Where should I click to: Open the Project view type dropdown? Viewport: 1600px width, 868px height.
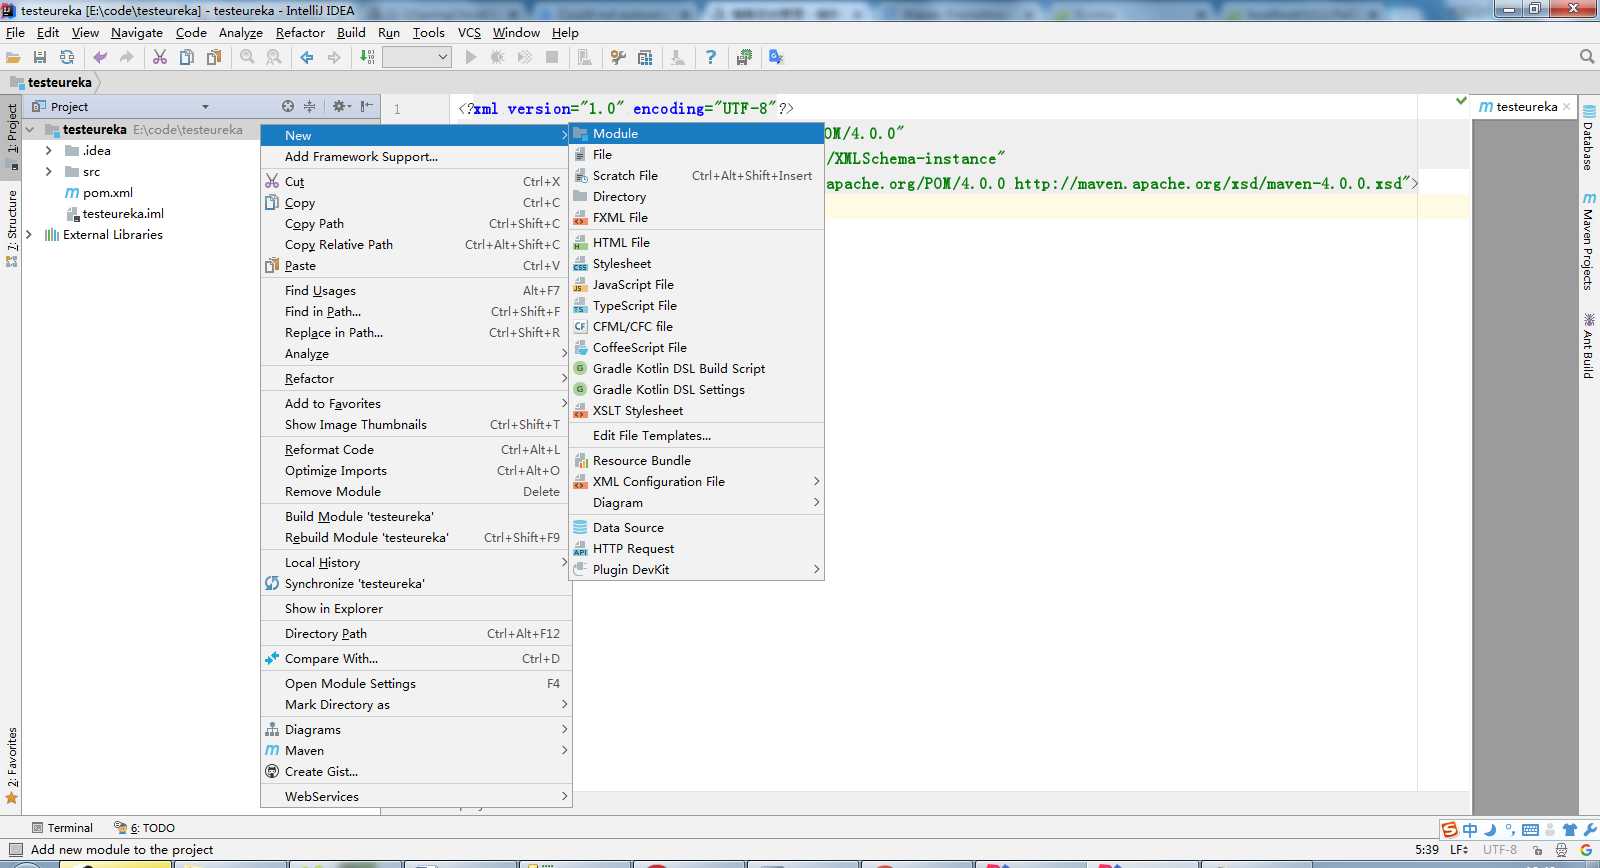pyautogui.click(x=205, y=107)
